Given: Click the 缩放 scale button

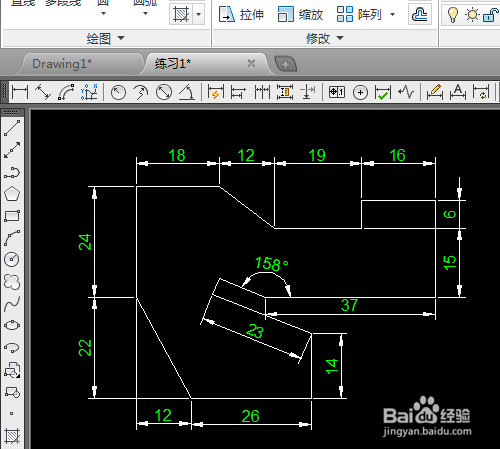Looking at the screenshot, I should coord(300,15).
